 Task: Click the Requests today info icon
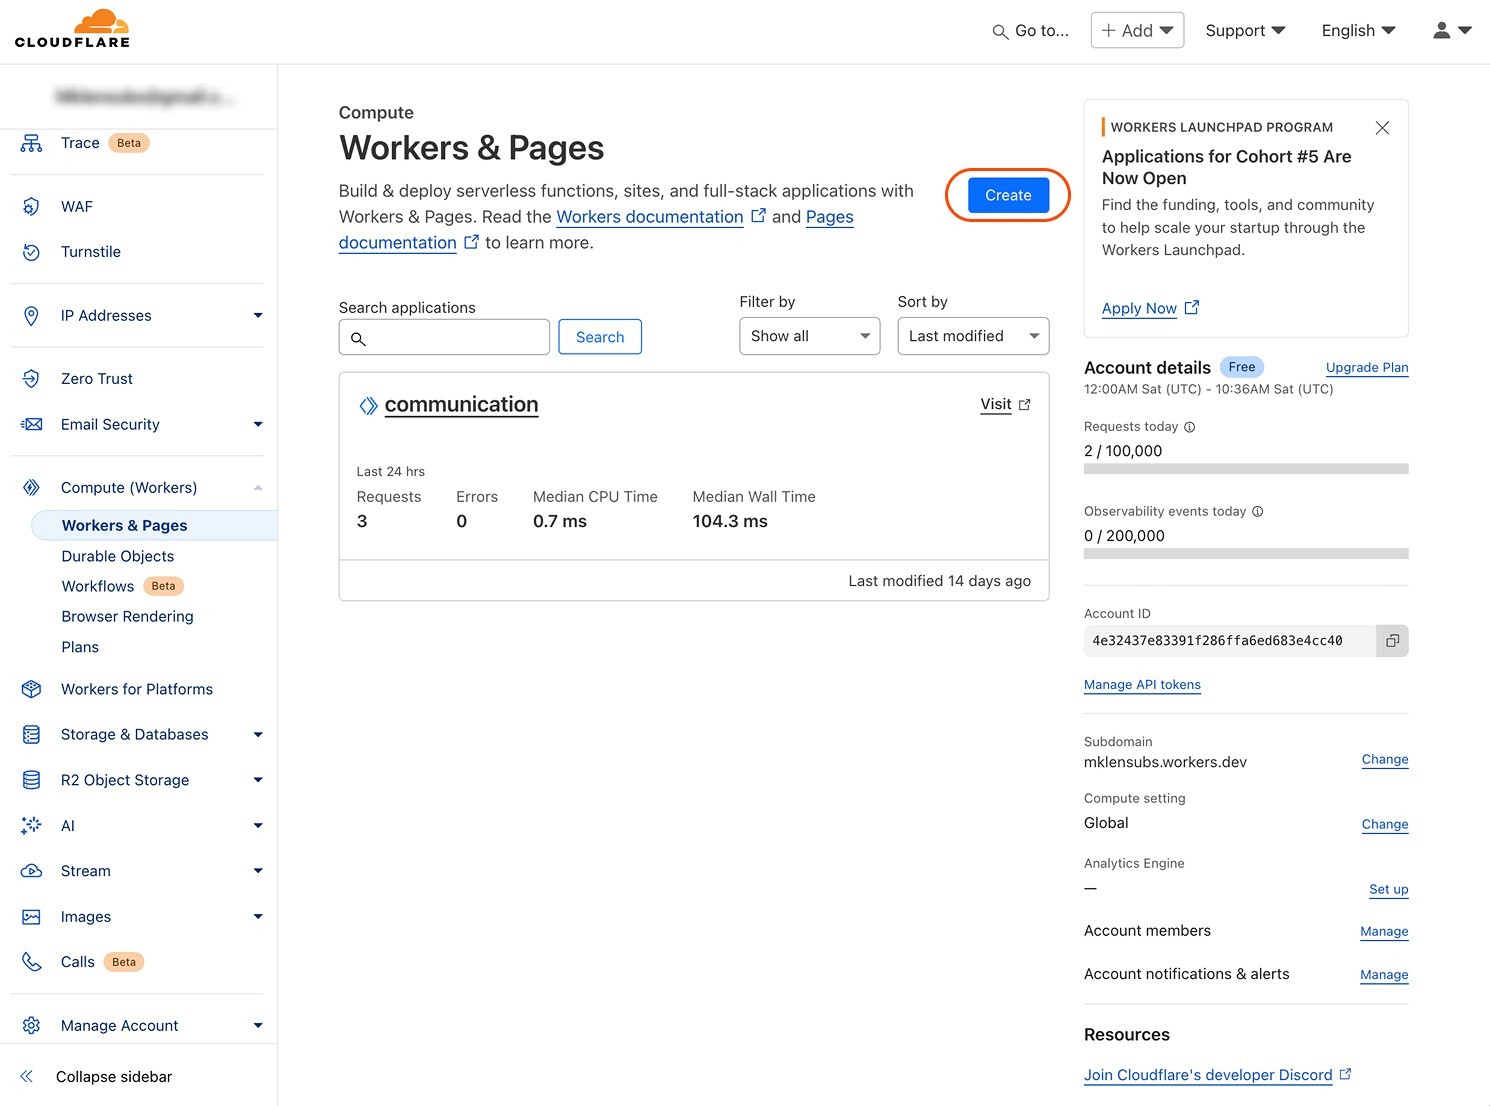pos(1190,427)
